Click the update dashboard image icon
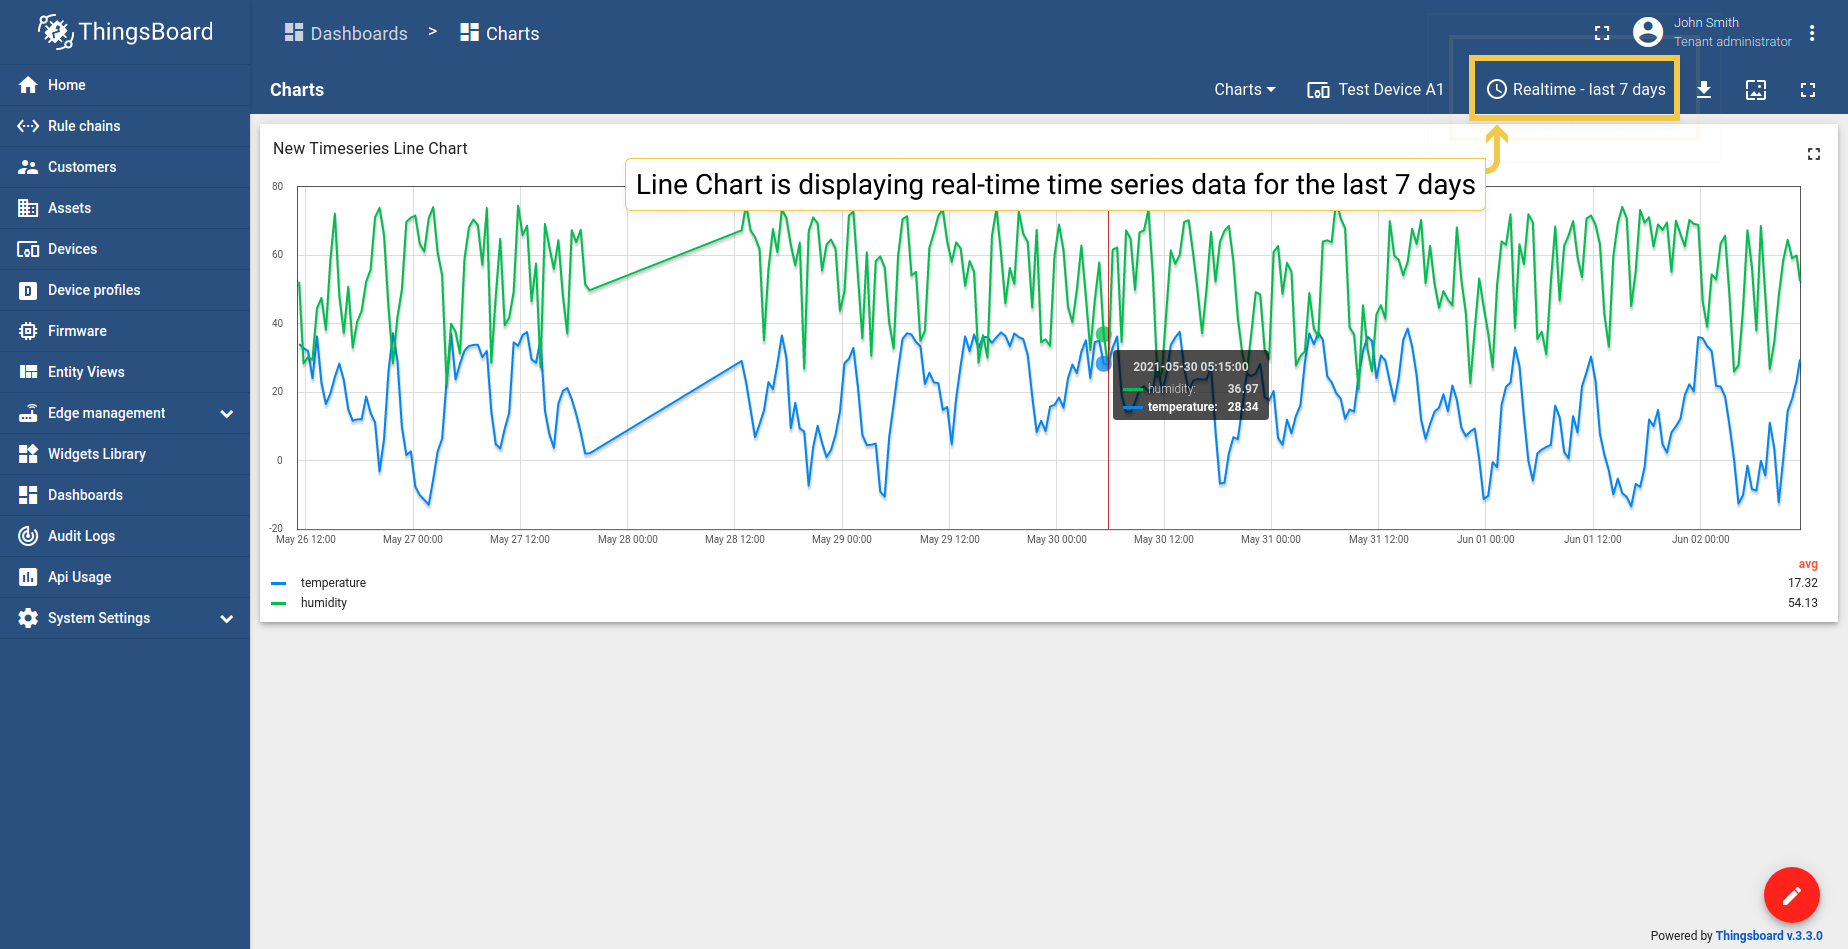 tap(1756, 90)
